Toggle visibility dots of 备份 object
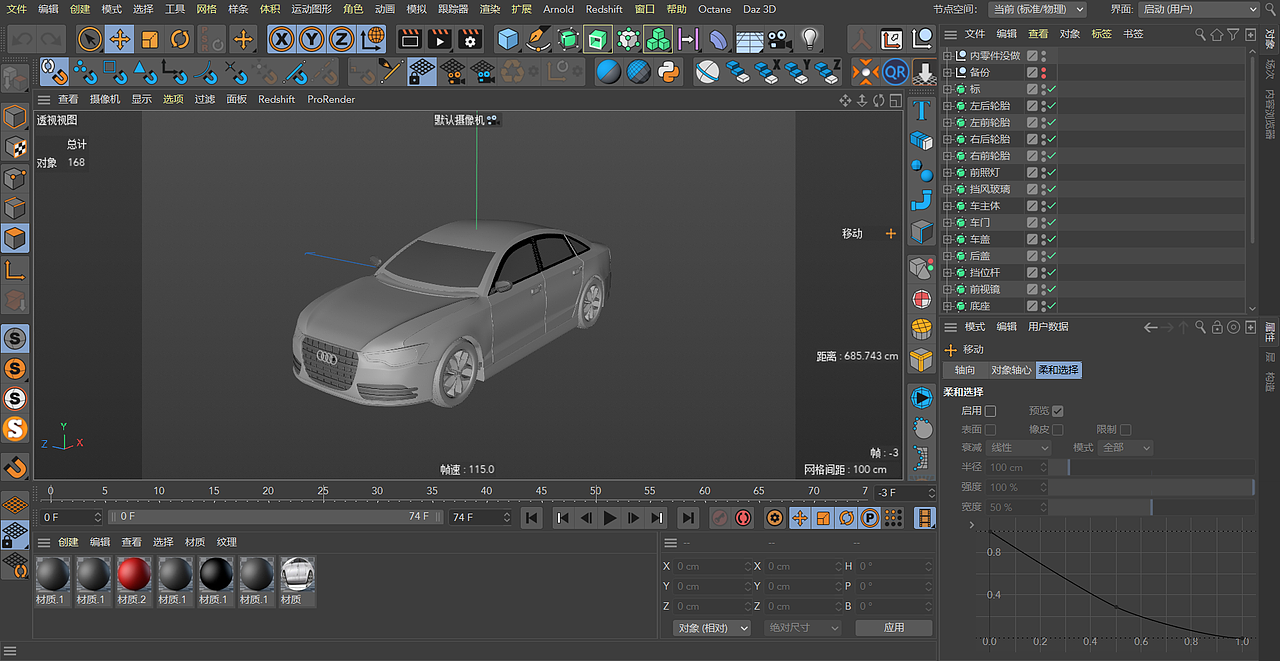This screenshot has height=661, width=1280. click(1044, 70)
